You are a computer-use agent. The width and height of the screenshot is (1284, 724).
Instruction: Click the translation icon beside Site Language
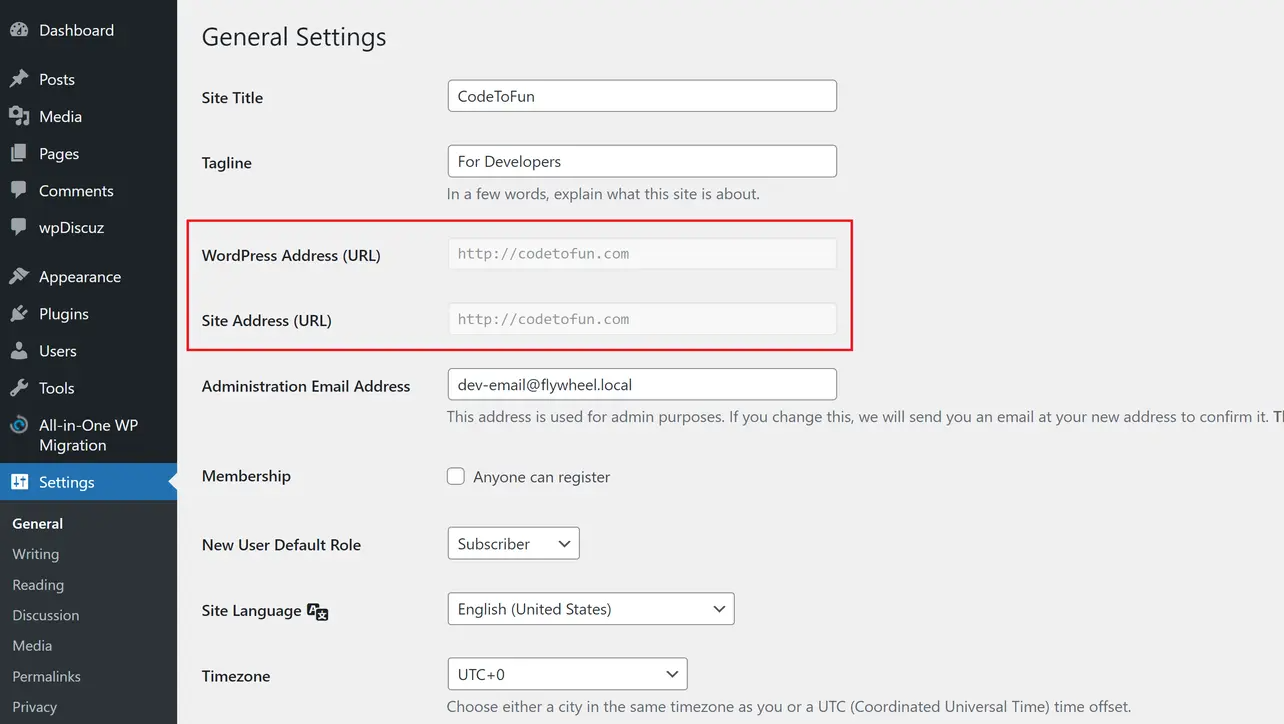click(318, 610)
